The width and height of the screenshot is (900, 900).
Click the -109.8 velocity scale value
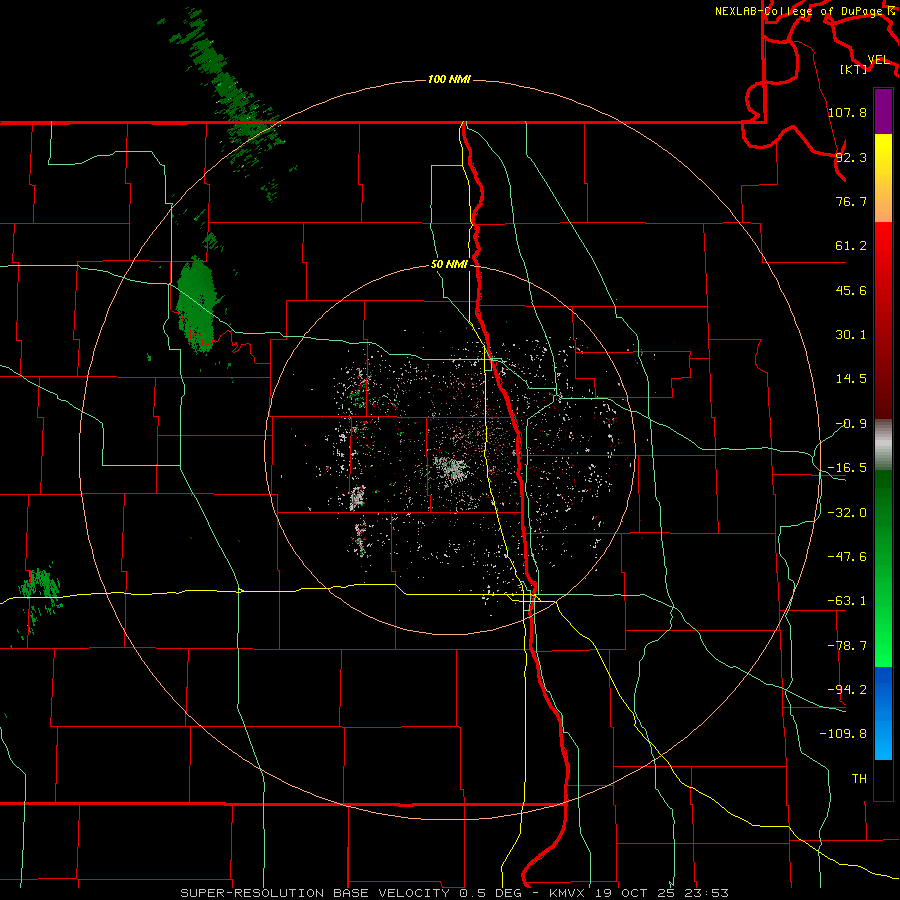pos(844,734)
